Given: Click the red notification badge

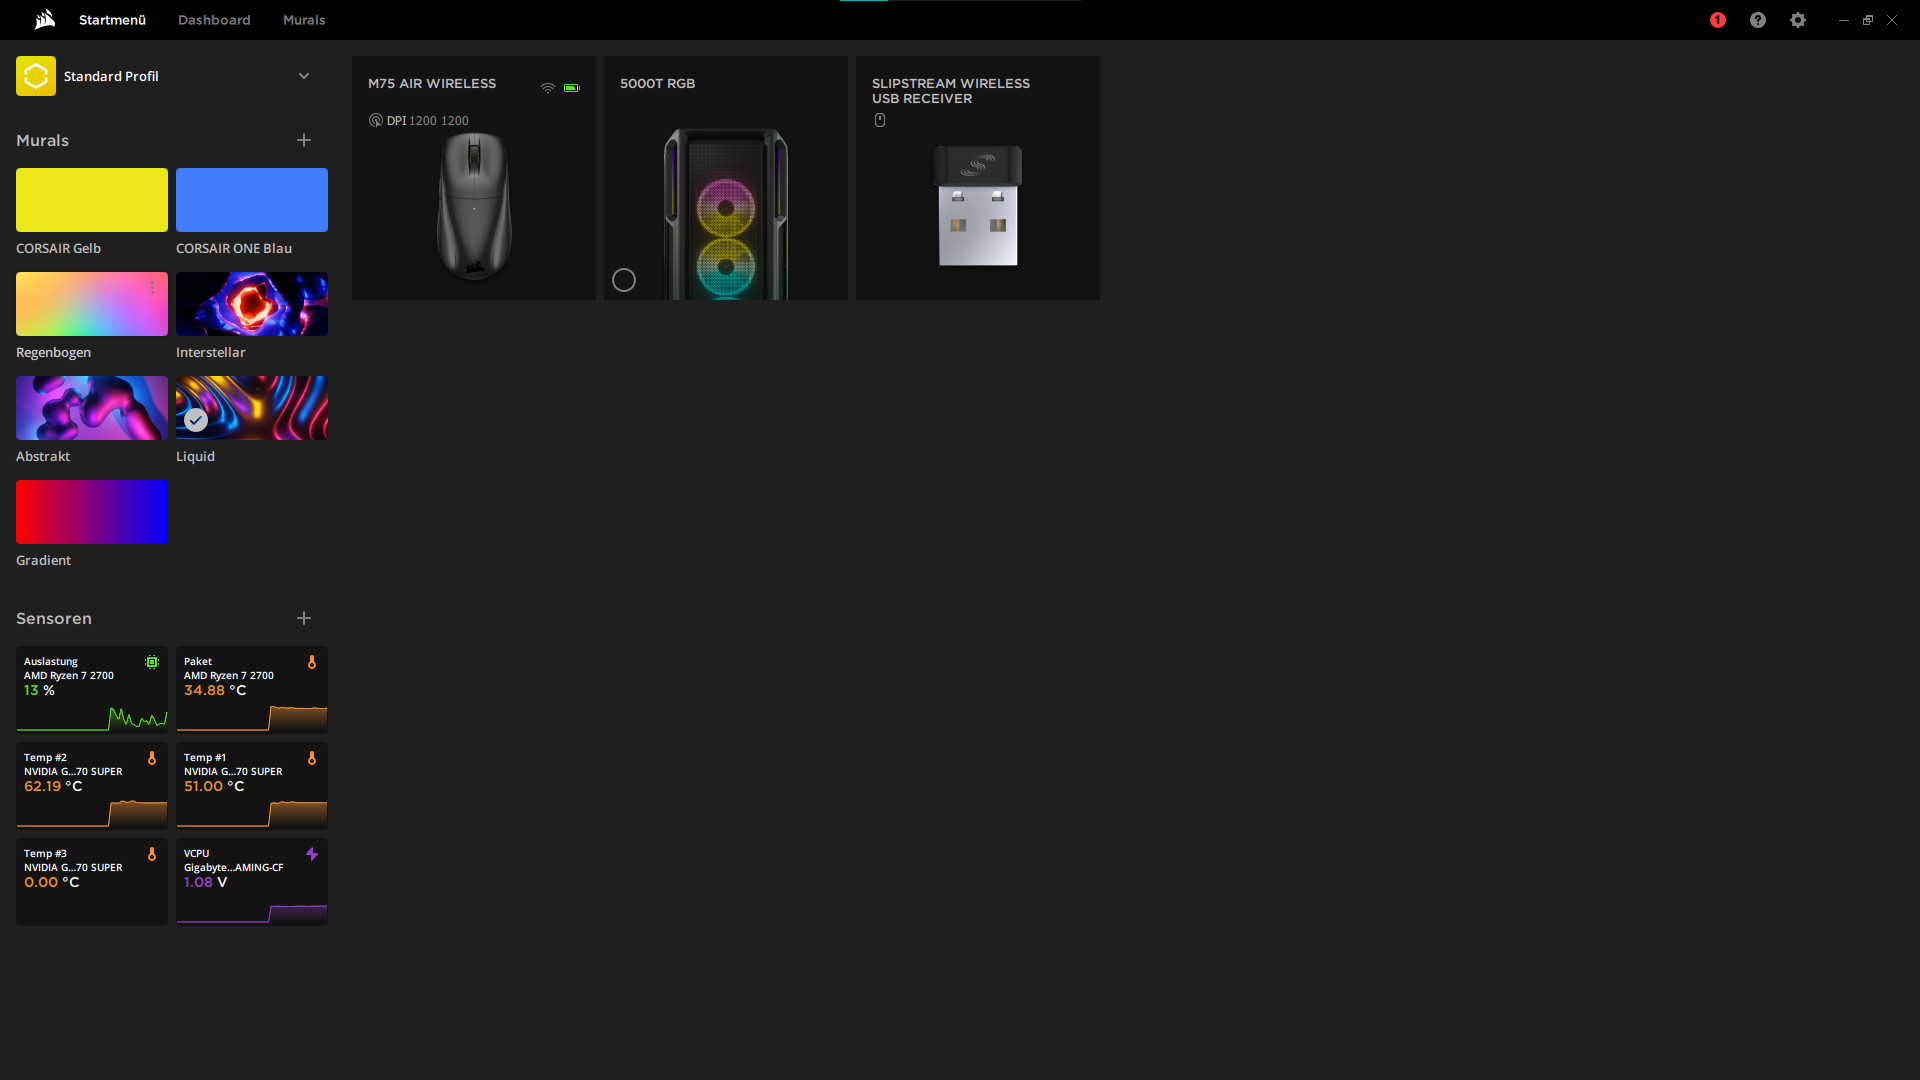Looking at the screenshot, I should [x=1718, y=20].
